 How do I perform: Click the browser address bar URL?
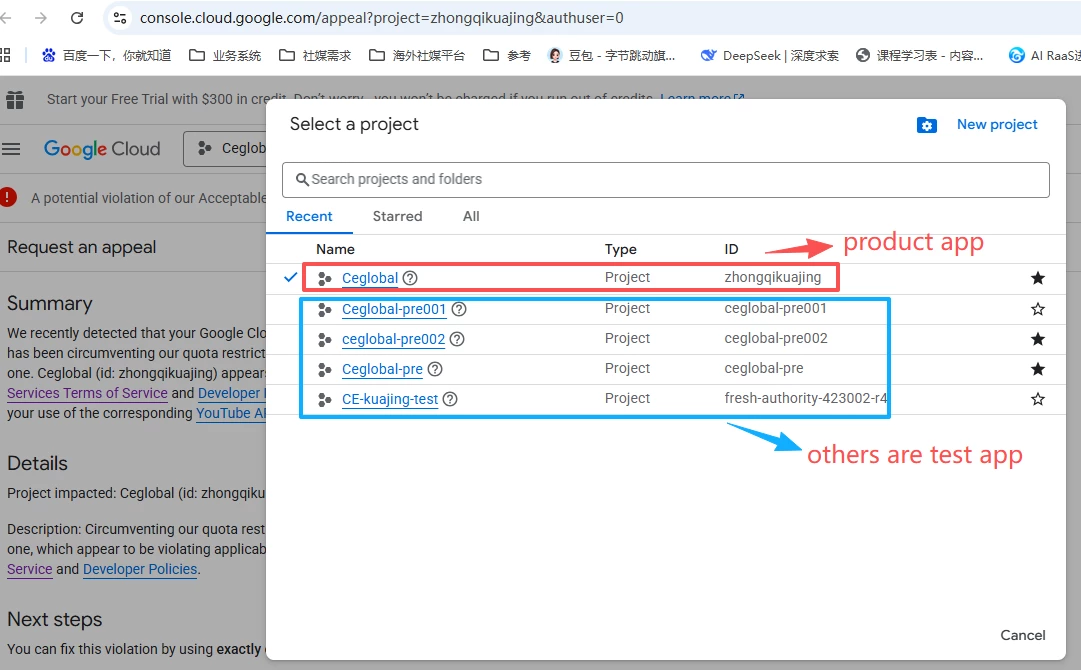[x=381, y=18]
